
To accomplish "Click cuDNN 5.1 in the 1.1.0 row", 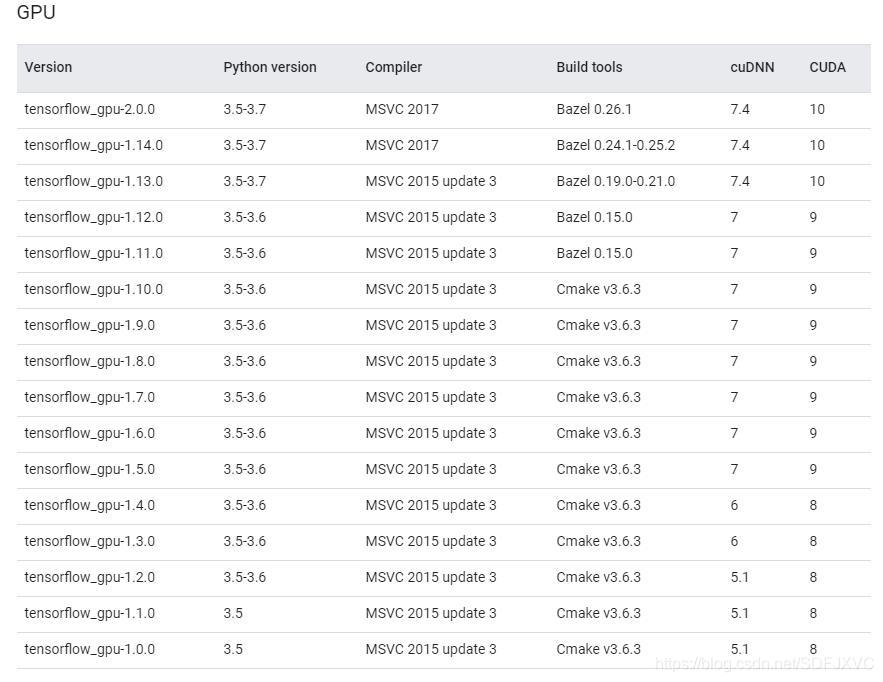I will [739, 614].
